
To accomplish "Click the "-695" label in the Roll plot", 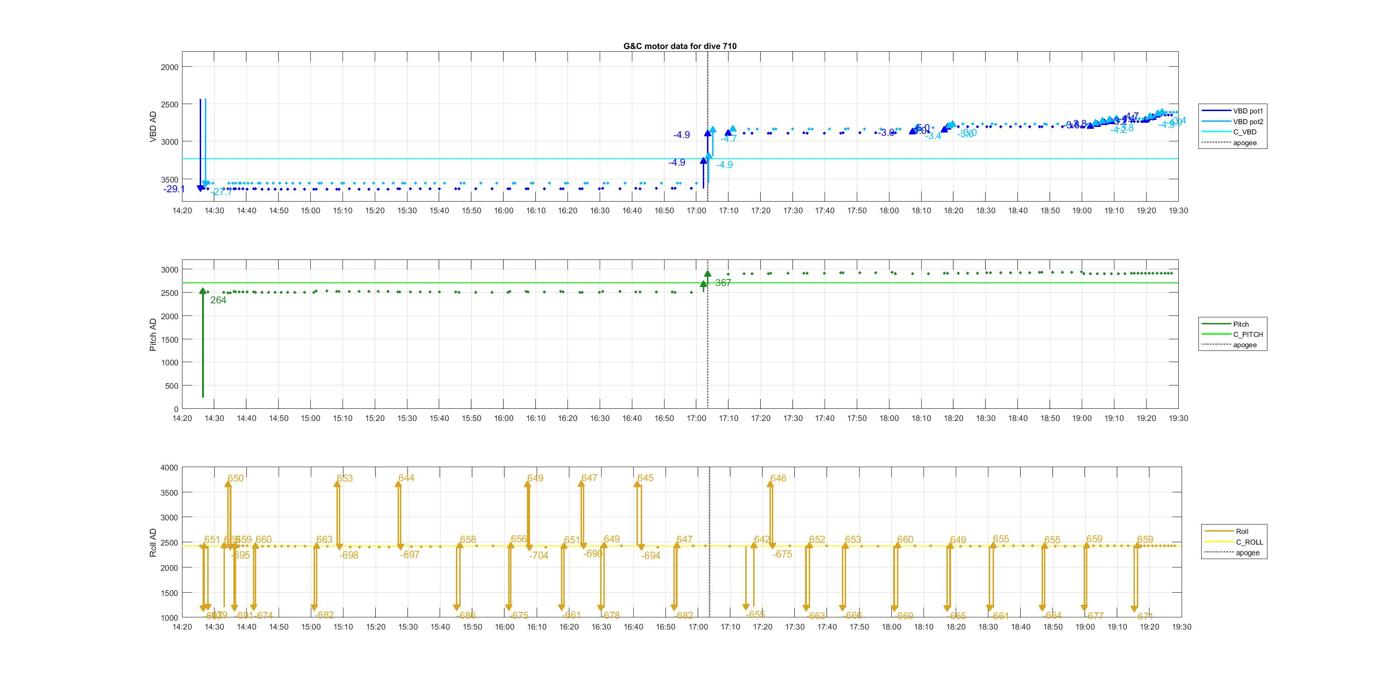I will 241,555.
